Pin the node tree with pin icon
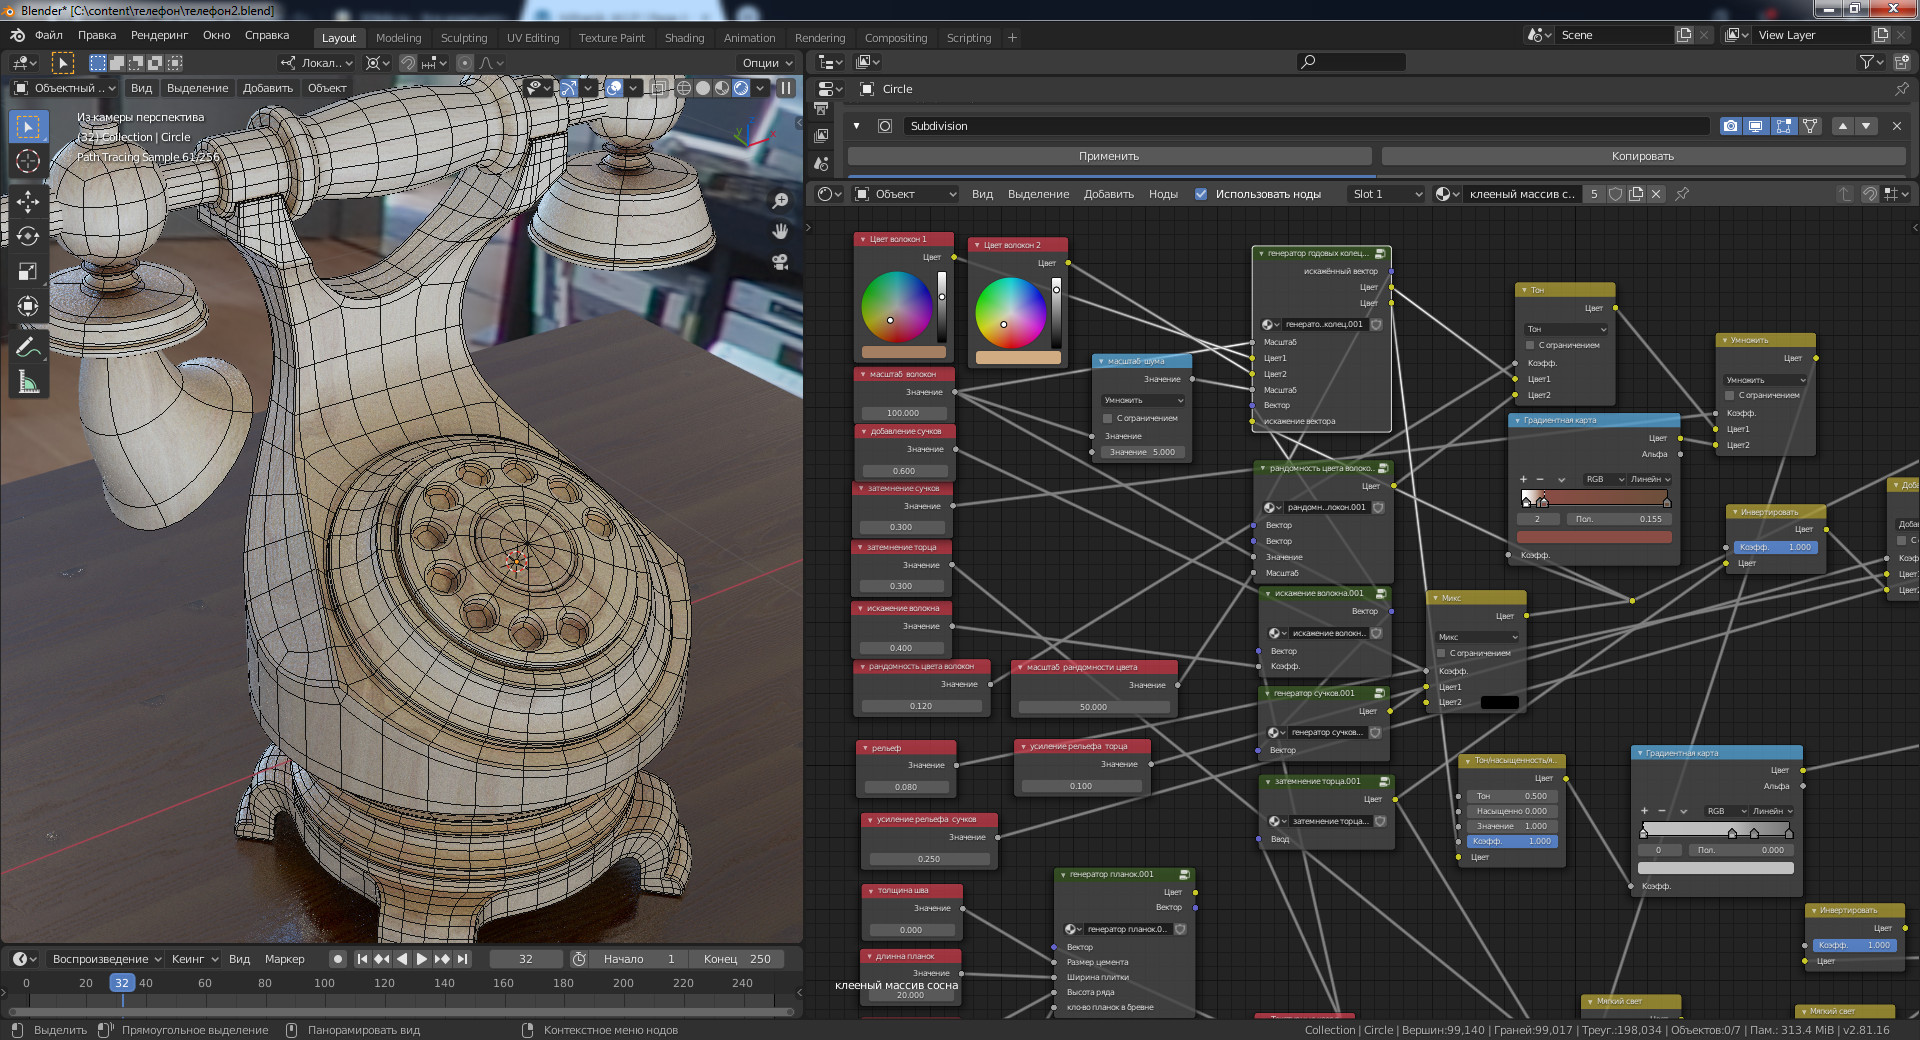 click(x=1682, y=194)
